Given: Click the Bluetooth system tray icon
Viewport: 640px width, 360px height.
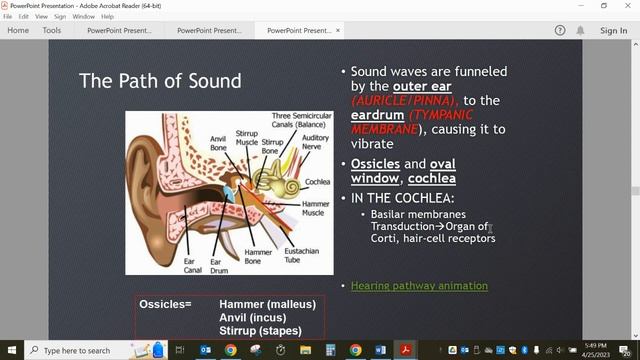Looking at the screenshot, I should click(x=525, y=350).
